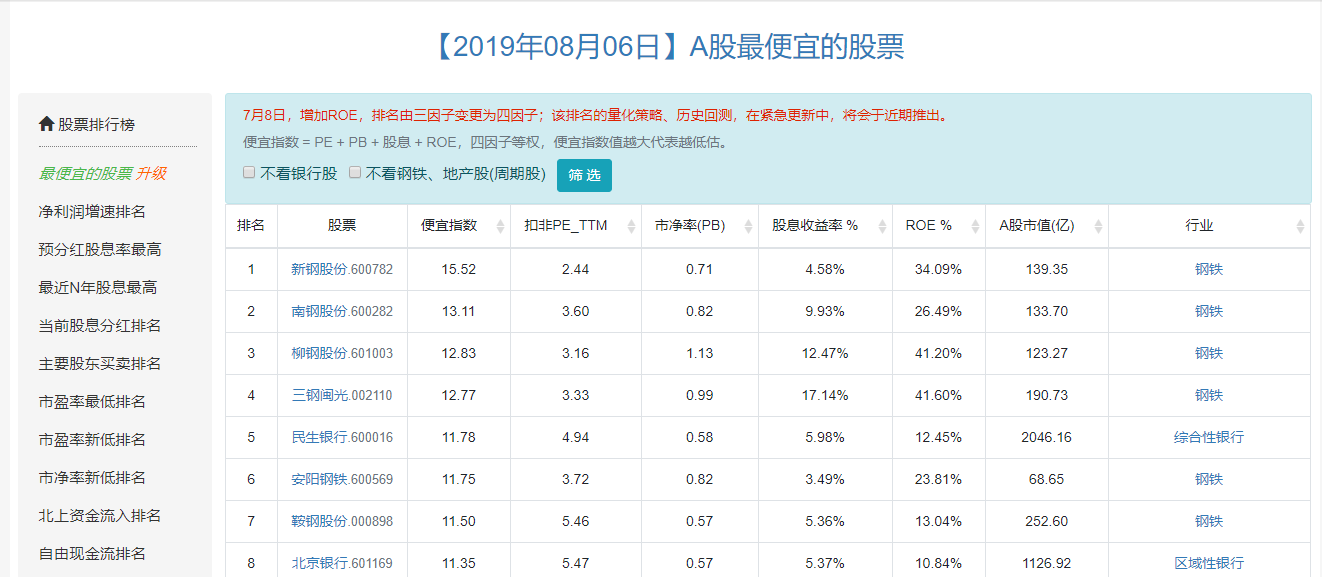
Task: Click the 筛选 filter button
Action: pyautogui.click(x=584, y=175)
